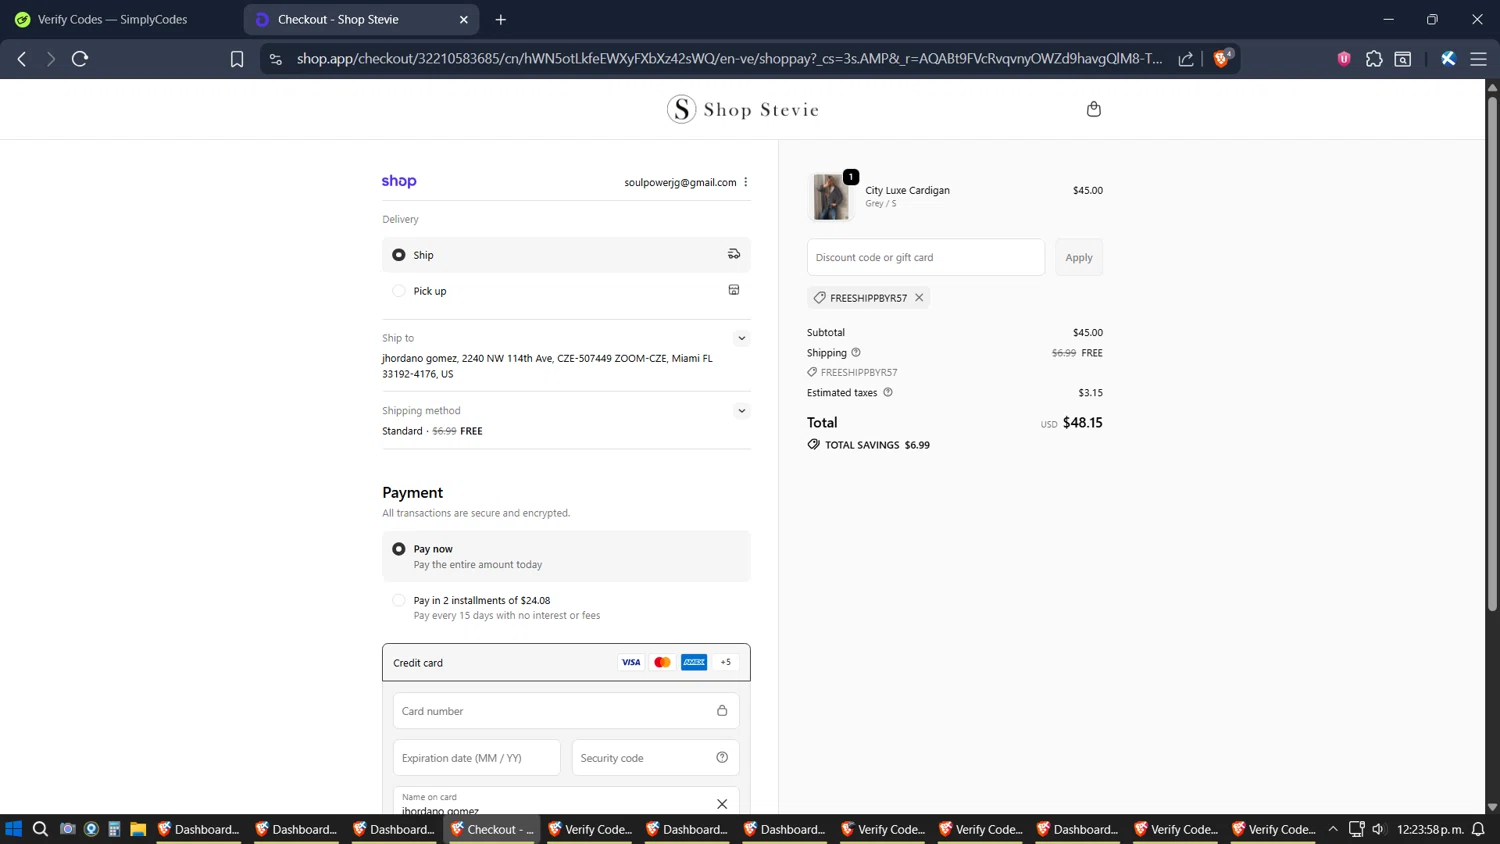
Task: Click the volume icon in system tray
Action: tap(1378, 829)
